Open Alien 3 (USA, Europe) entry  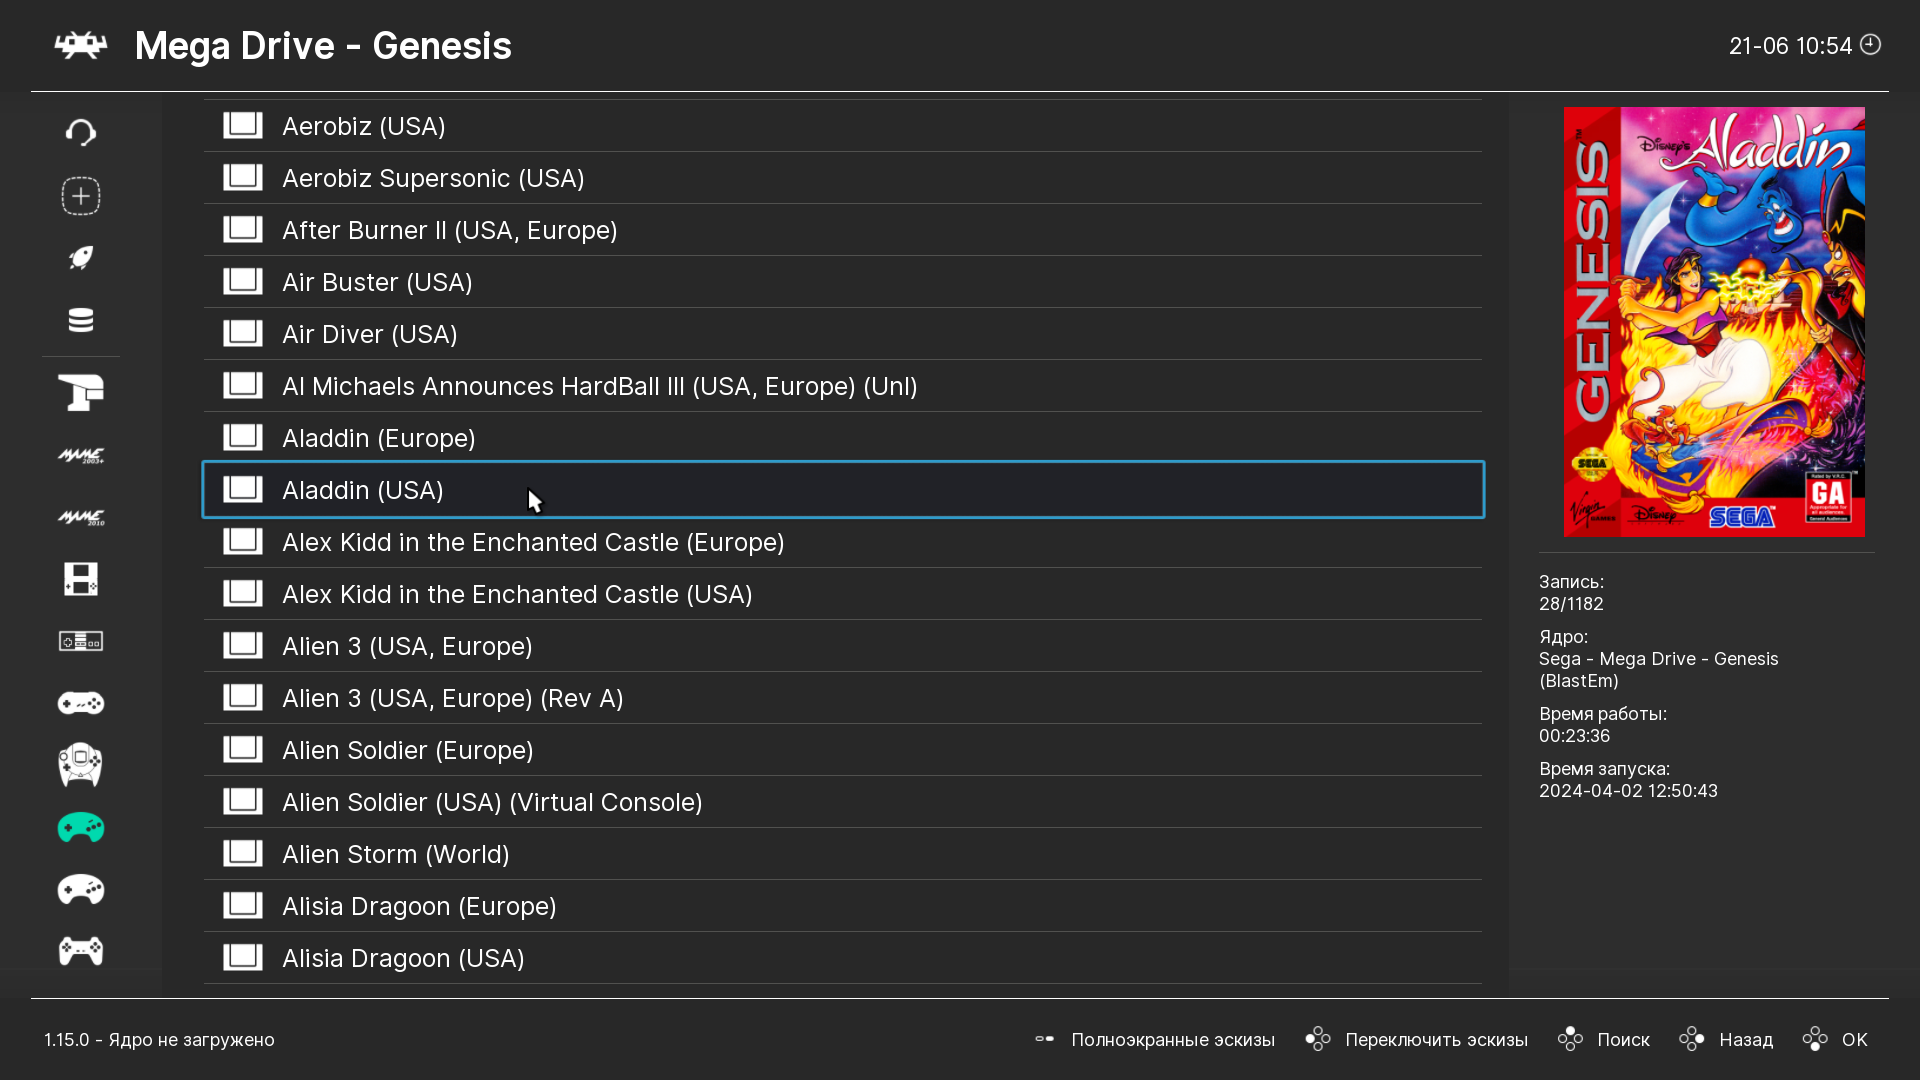coord(843,646)
